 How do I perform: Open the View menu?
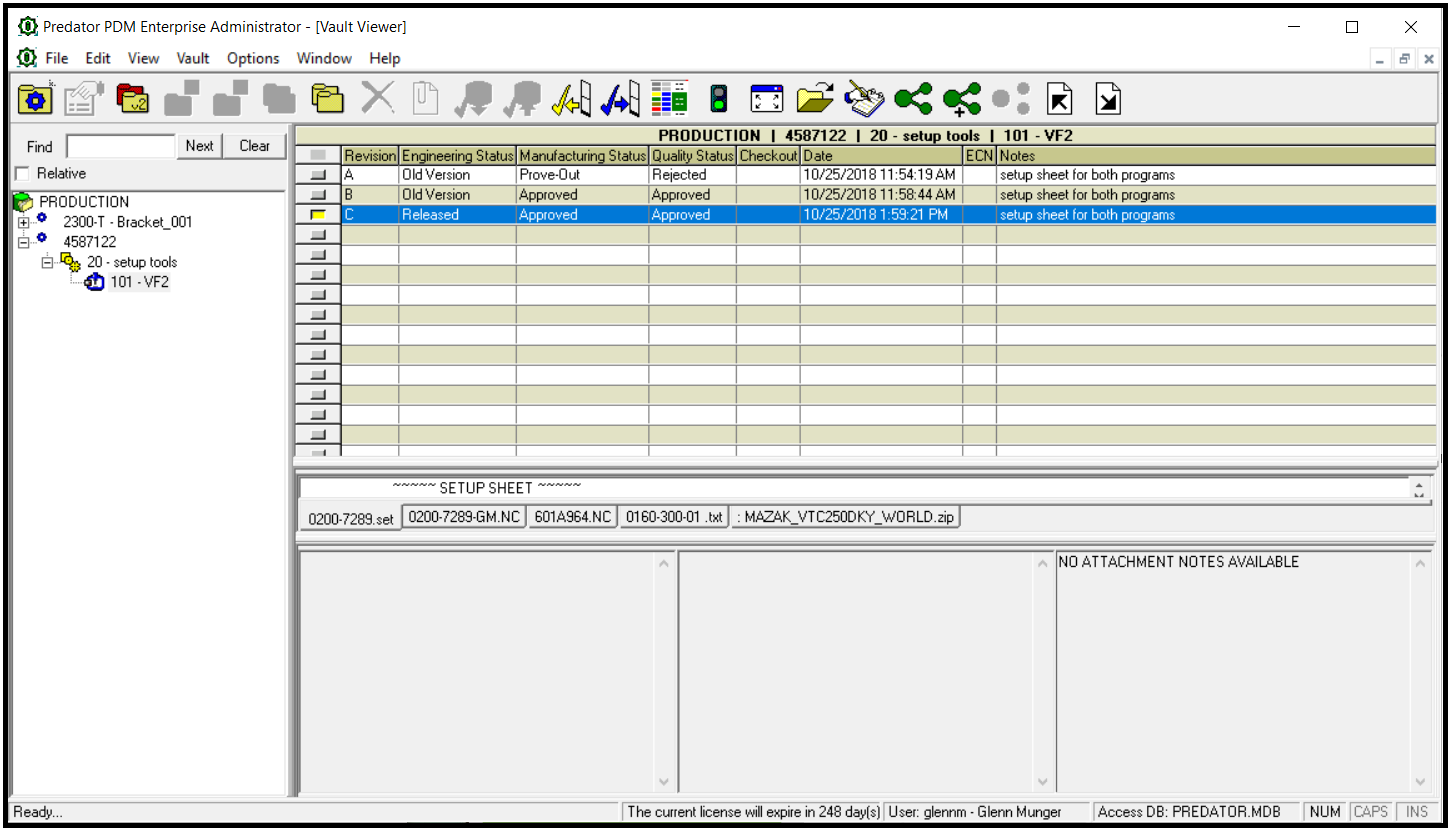pos(144,58)
